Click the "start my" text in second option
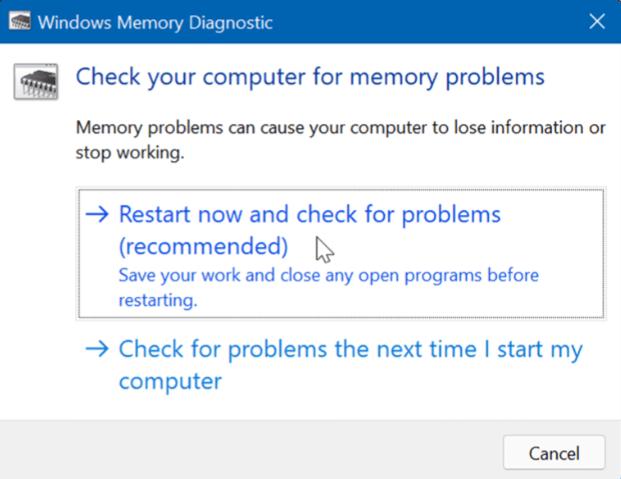621x479 pixels. click(540, 350)
